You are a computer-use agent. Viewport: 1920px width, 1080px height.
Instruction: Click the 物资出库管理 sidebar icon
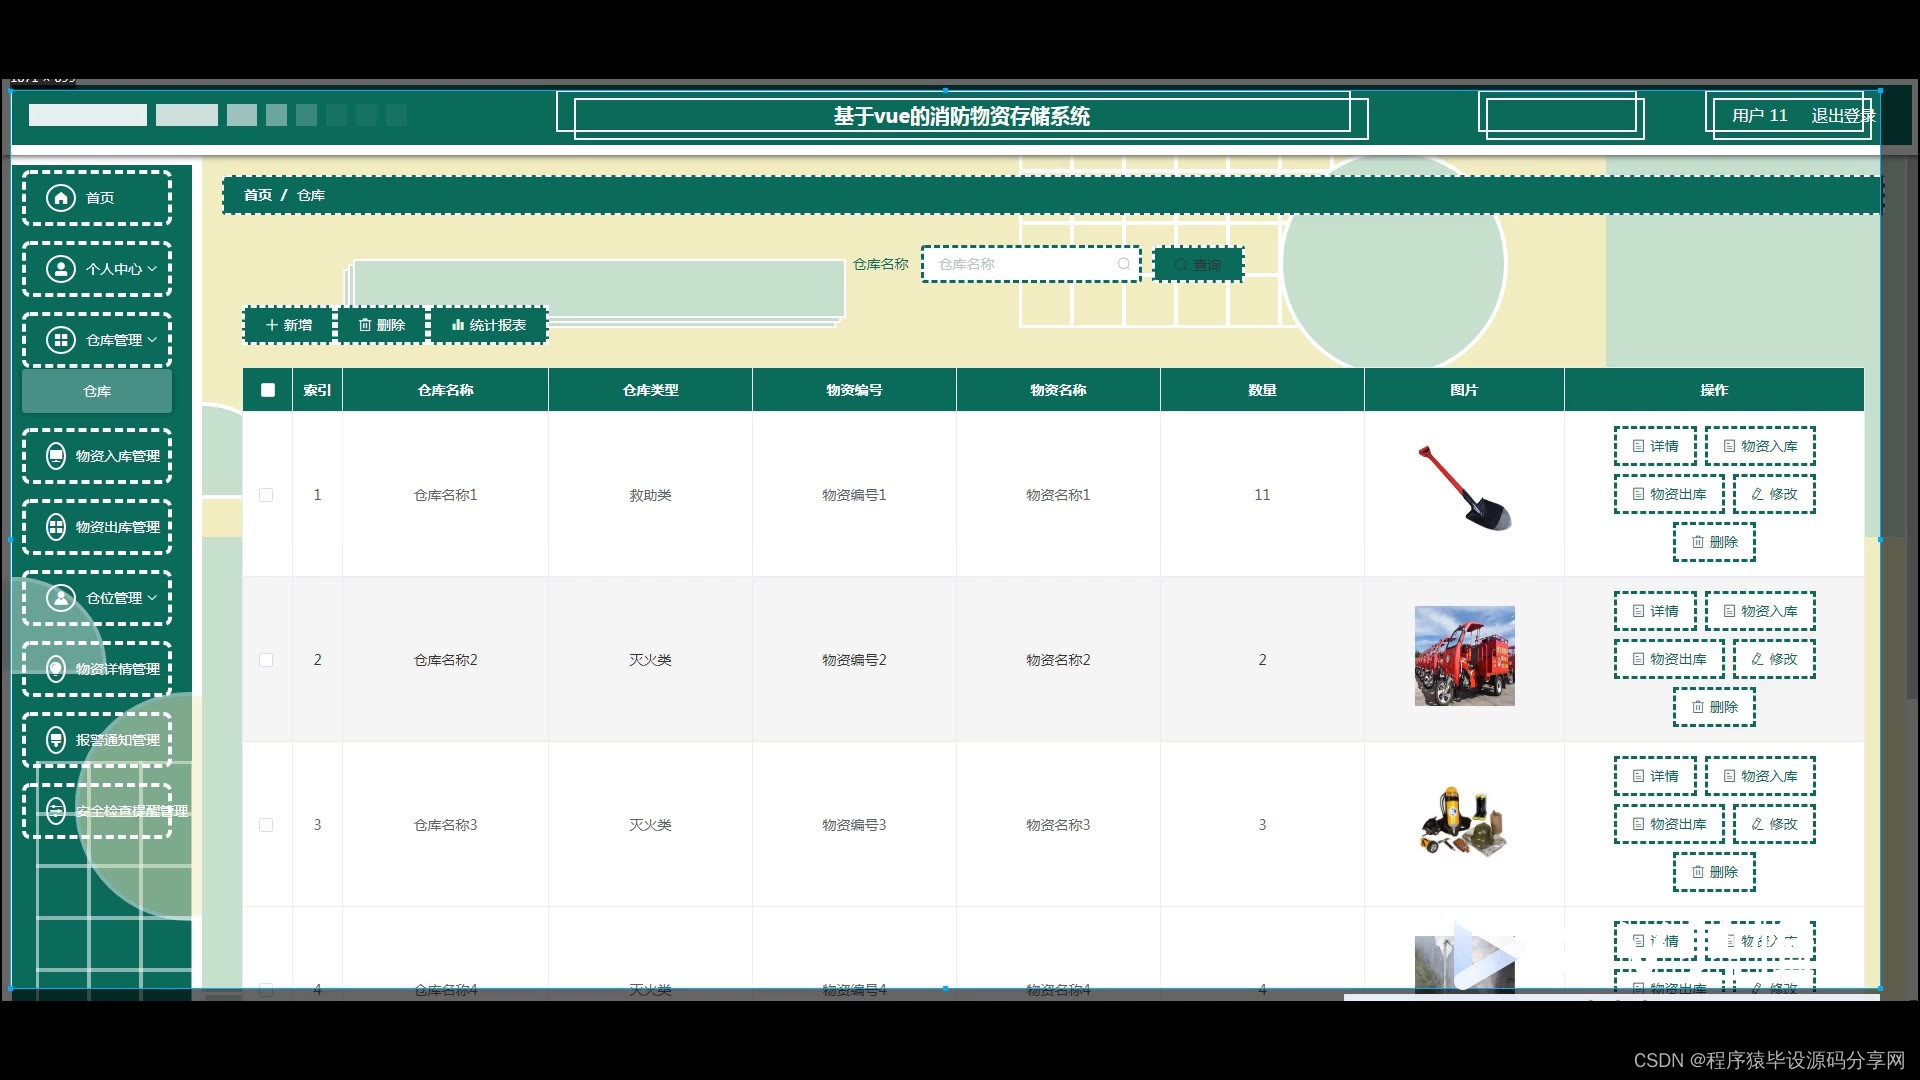[57, 527]
